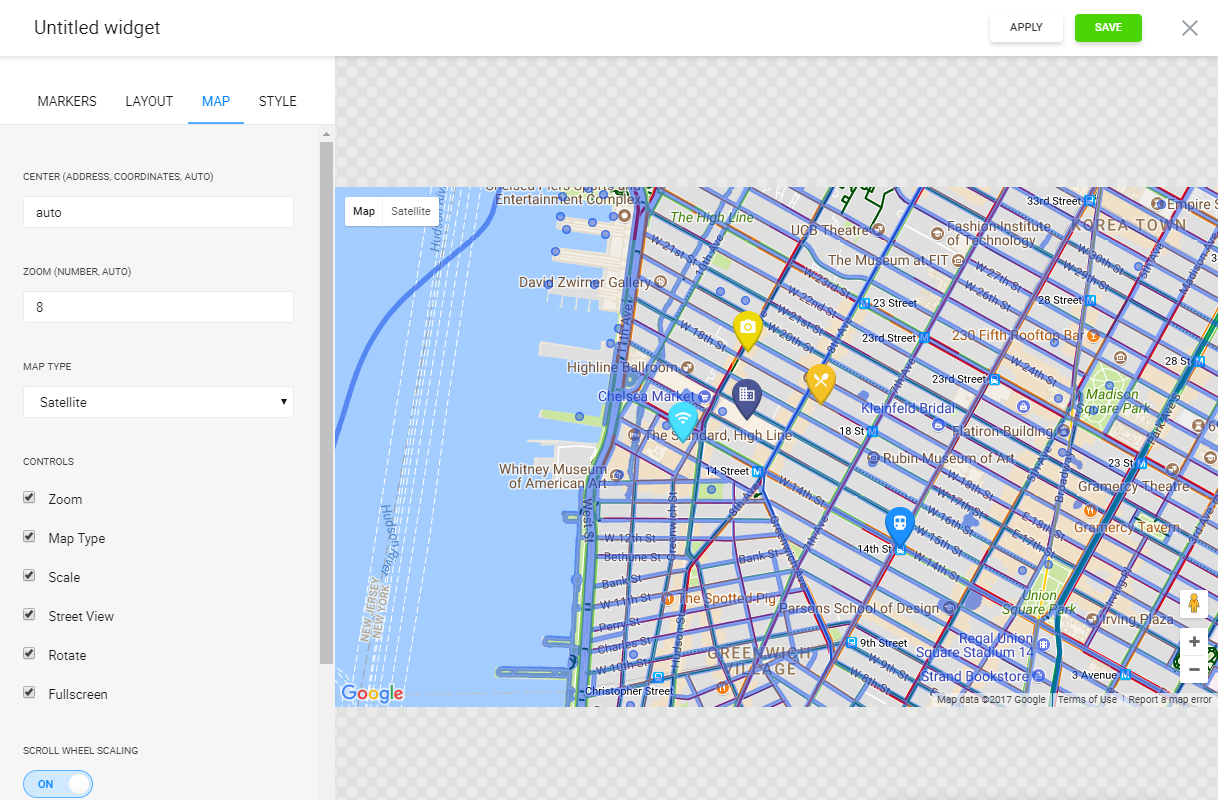Viewport: 1218px width, 800px height.
Task: Toggle the Street View control checkbox
Action: (29, 615)
